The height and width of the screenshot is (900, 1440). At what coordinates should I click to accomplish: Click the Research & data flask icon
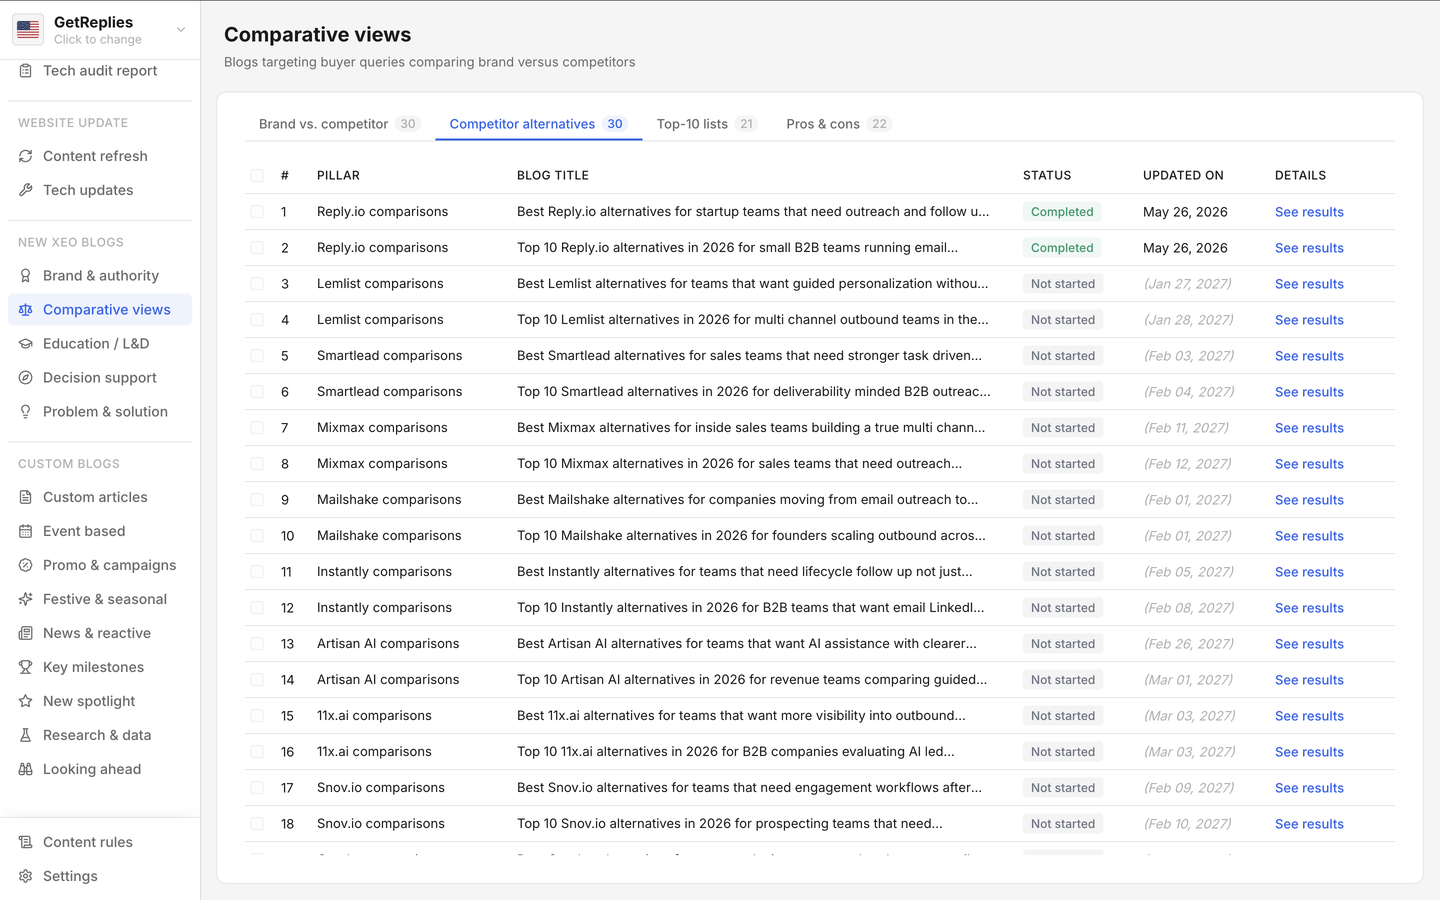[x=26, y=735]
